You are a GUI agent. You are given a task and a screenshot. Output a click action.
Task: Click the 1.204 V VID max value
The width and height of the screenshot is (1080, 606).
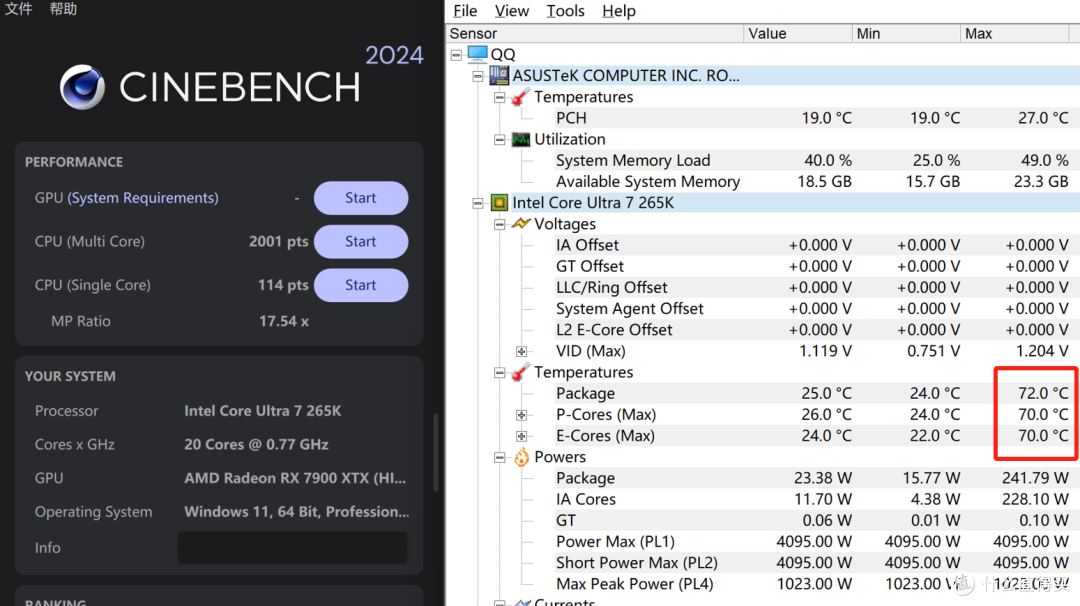[x=1040, y=351]
